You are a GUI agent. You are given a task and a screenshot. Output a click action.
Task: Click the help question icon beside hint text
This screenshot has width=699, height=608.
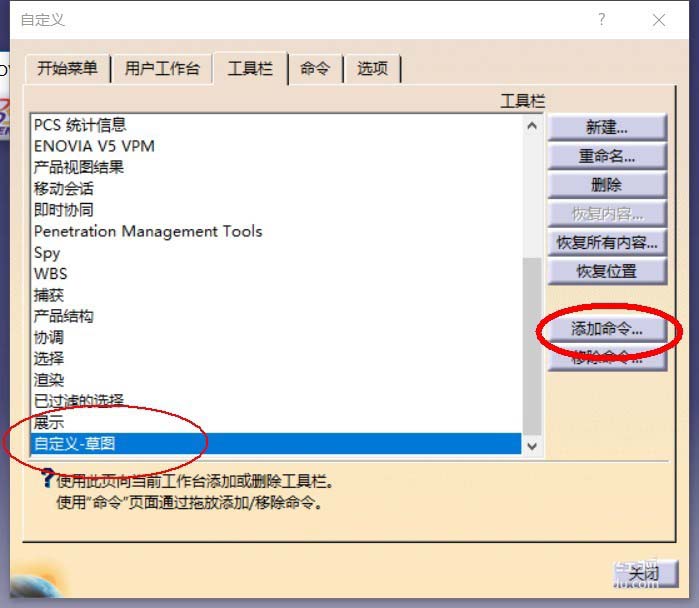48,478
